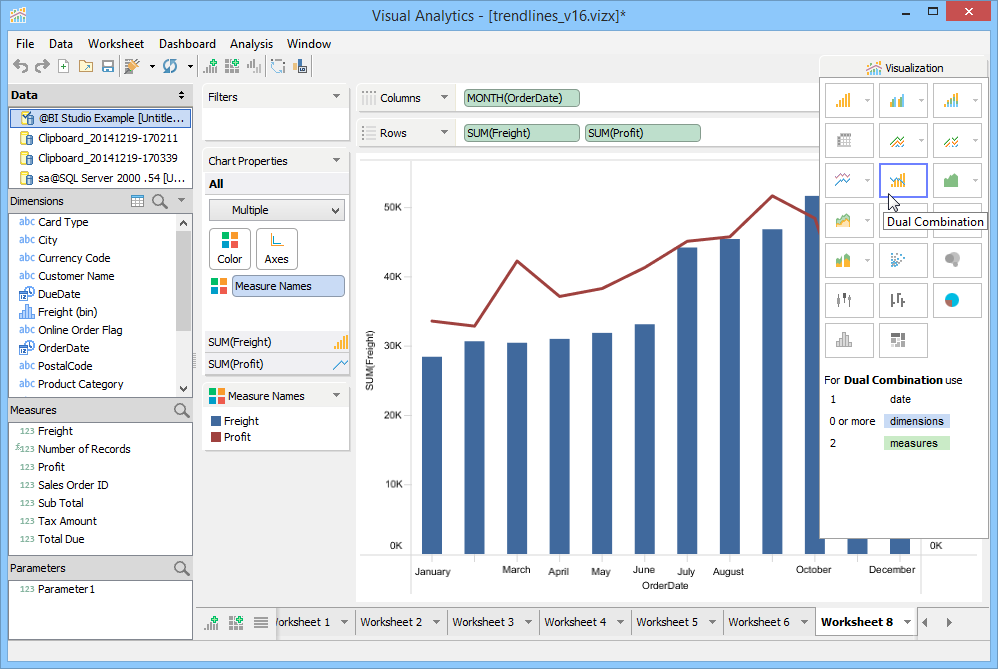This screenshot has width=998, height=669.
Task: Expand the Dimensions header dropdown arrow
Action: tap(181, 201)
